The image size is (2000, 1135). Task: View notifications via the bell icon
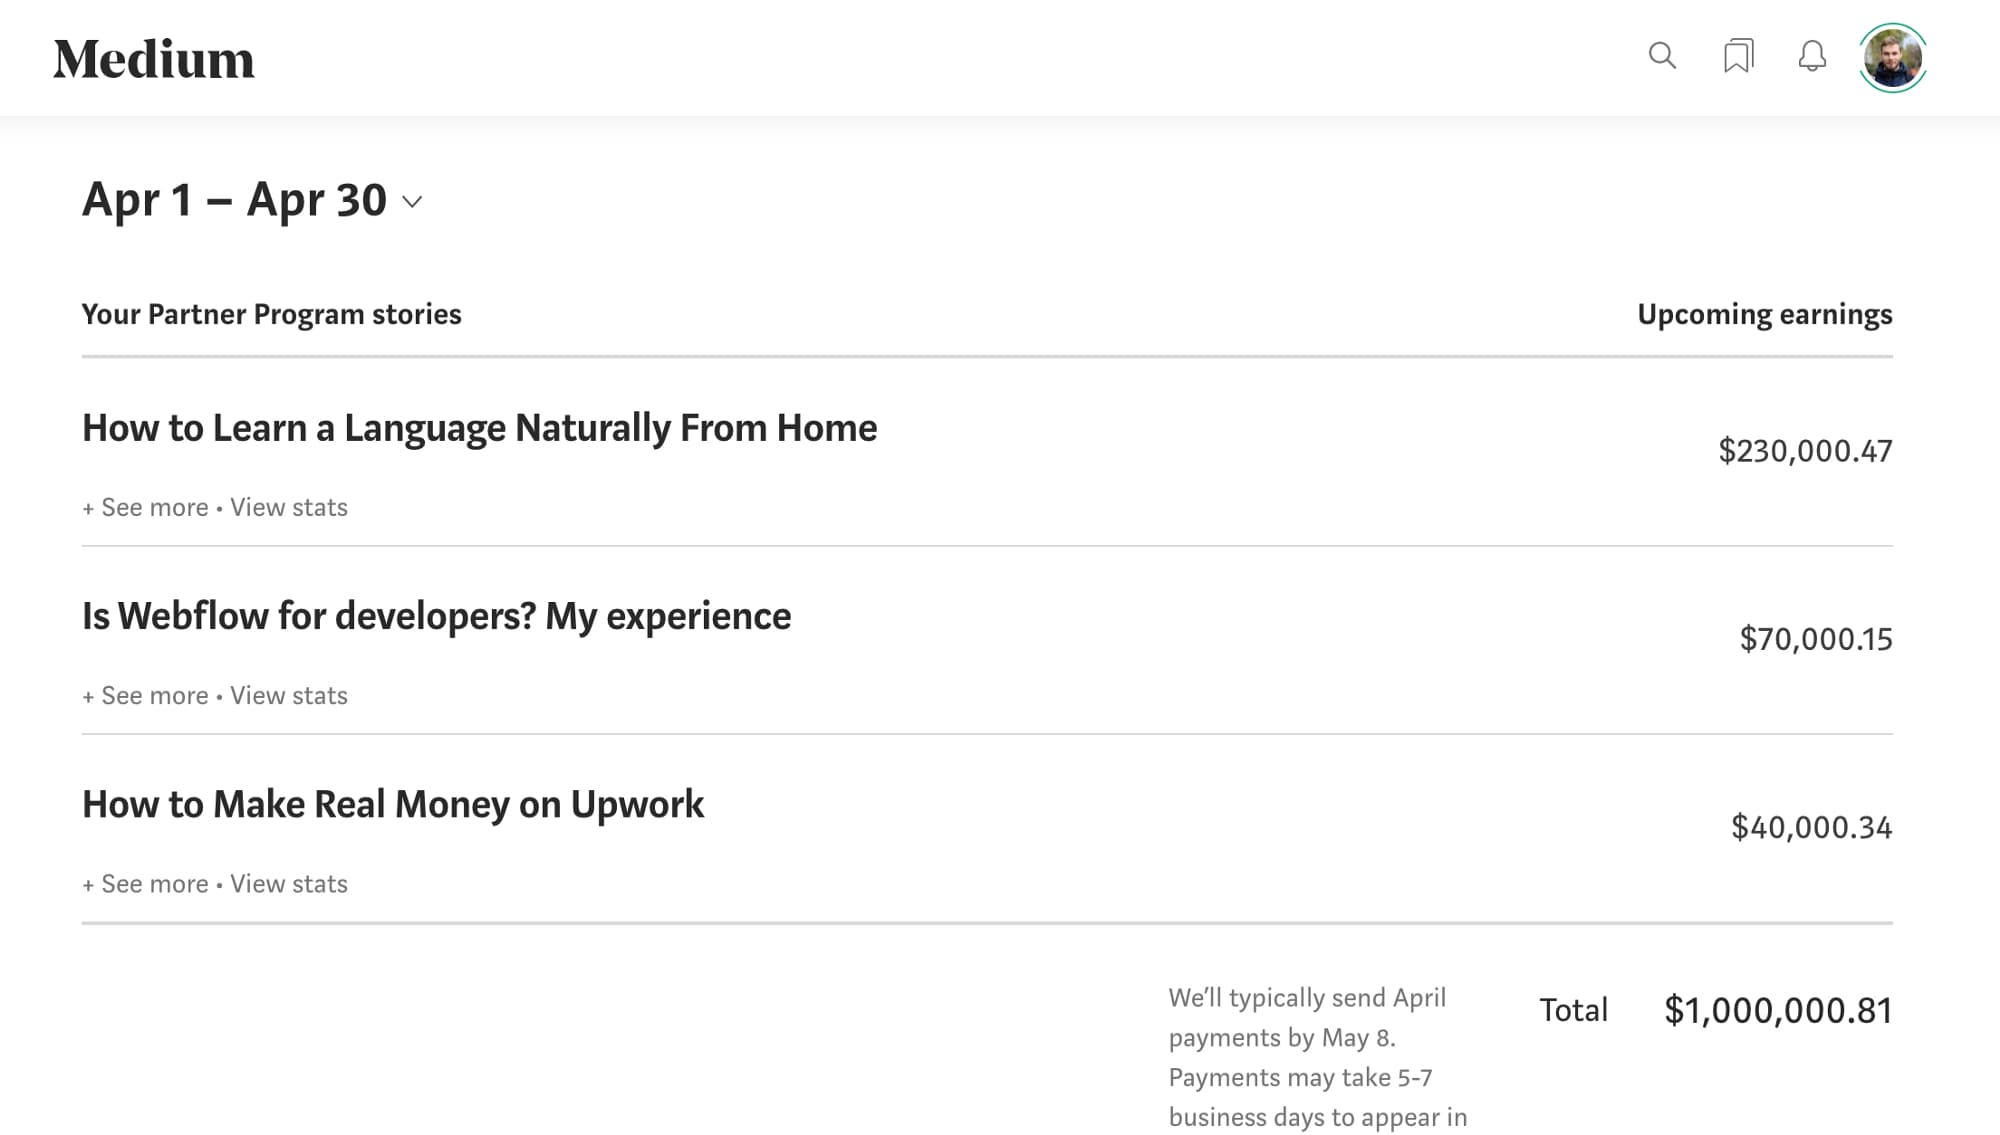(x=1812, y=57)
